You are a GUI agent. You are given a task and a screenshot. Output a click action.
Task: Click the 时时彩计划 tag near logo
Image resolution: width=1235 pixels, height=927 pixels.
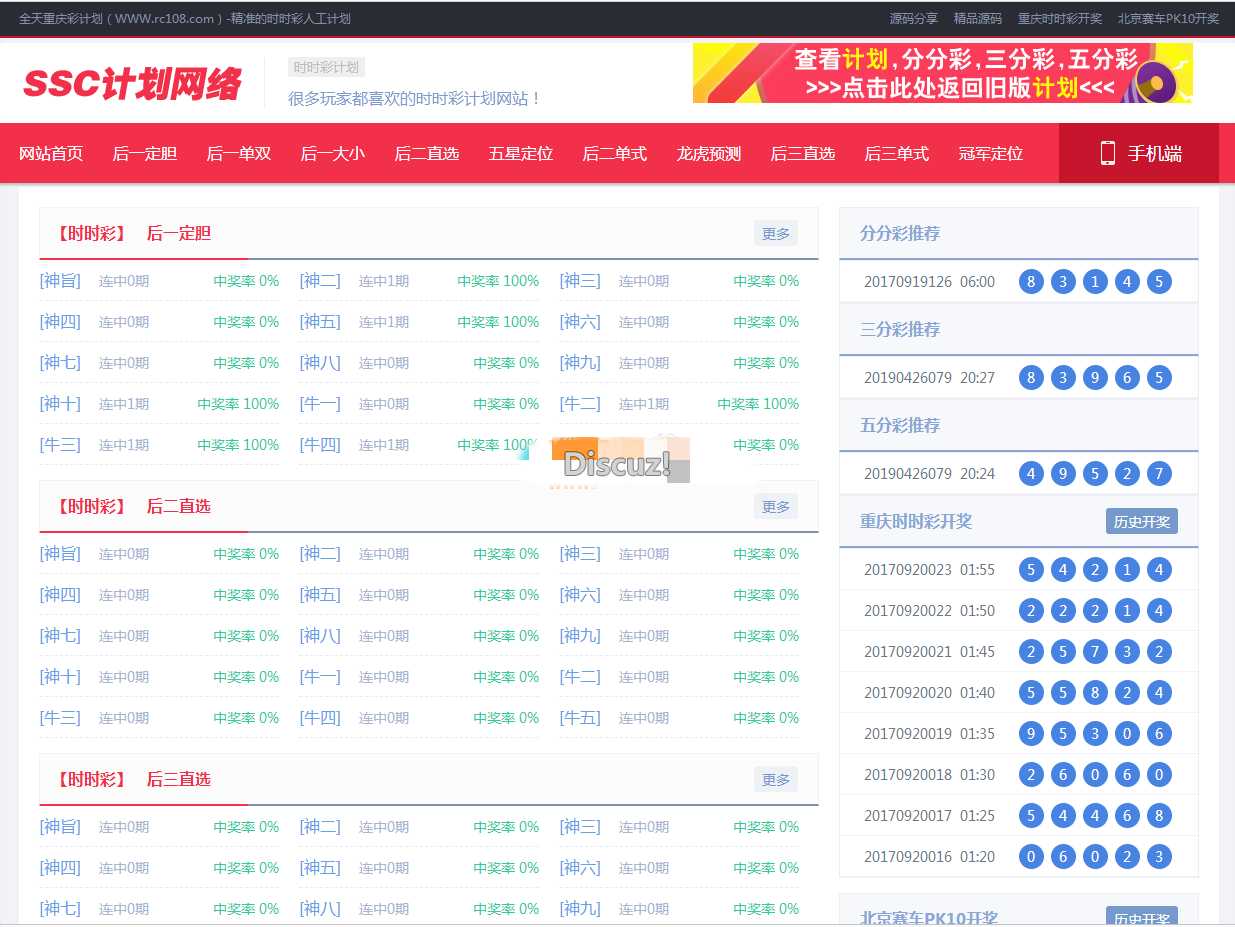click(x=326, y=67)
